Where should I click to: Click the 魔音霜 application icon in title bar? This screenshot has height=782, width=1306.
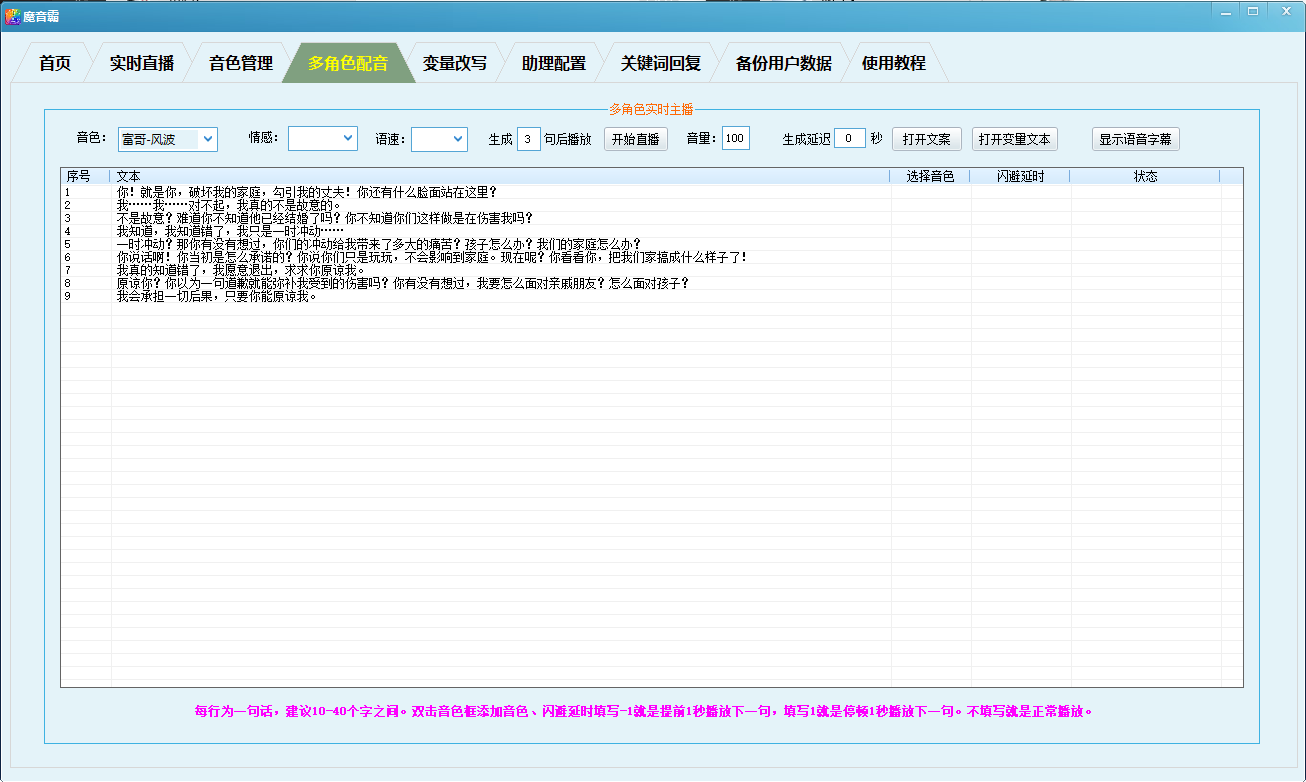[x=11, y=11]
